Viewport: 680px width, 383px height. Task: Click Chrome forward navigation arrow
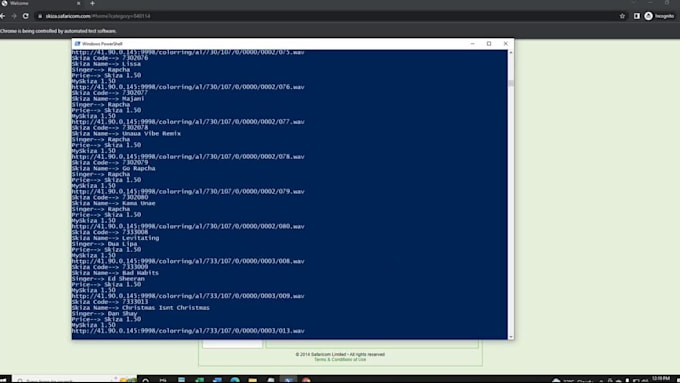[x=14, y=16]
